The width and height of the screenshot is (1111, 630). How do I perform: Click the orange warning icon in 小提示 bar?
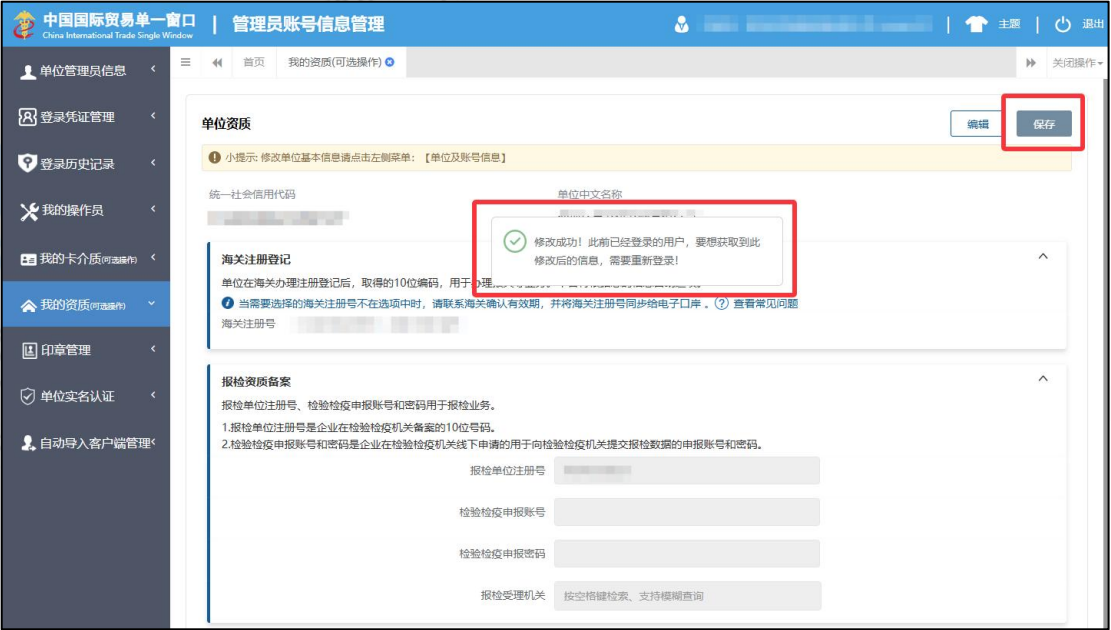215,157
